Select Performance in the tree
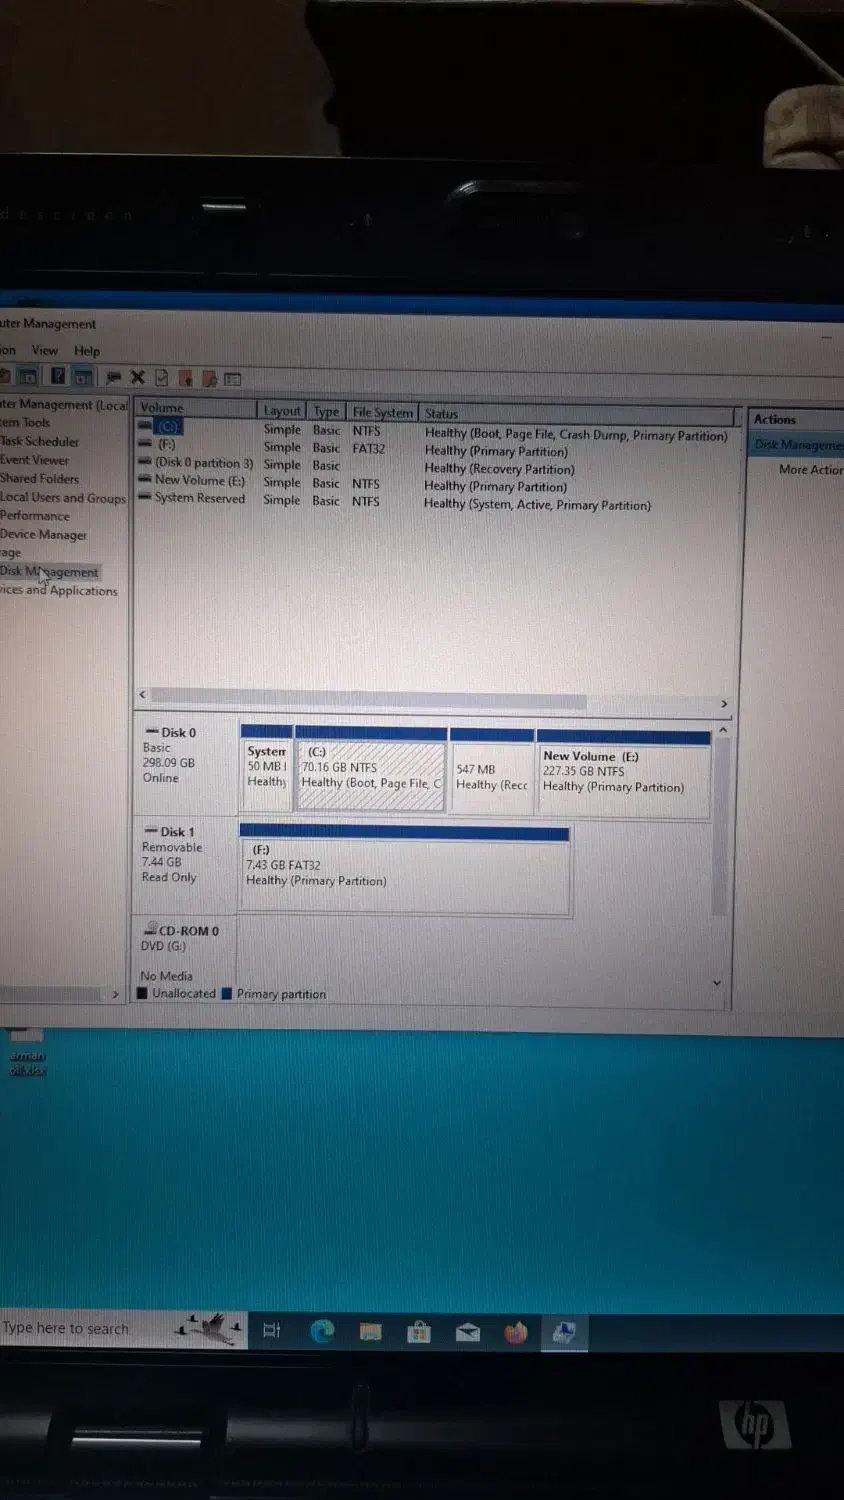Image resolution: width=844 pixels, height=1500 pixels. pos(35,516)
